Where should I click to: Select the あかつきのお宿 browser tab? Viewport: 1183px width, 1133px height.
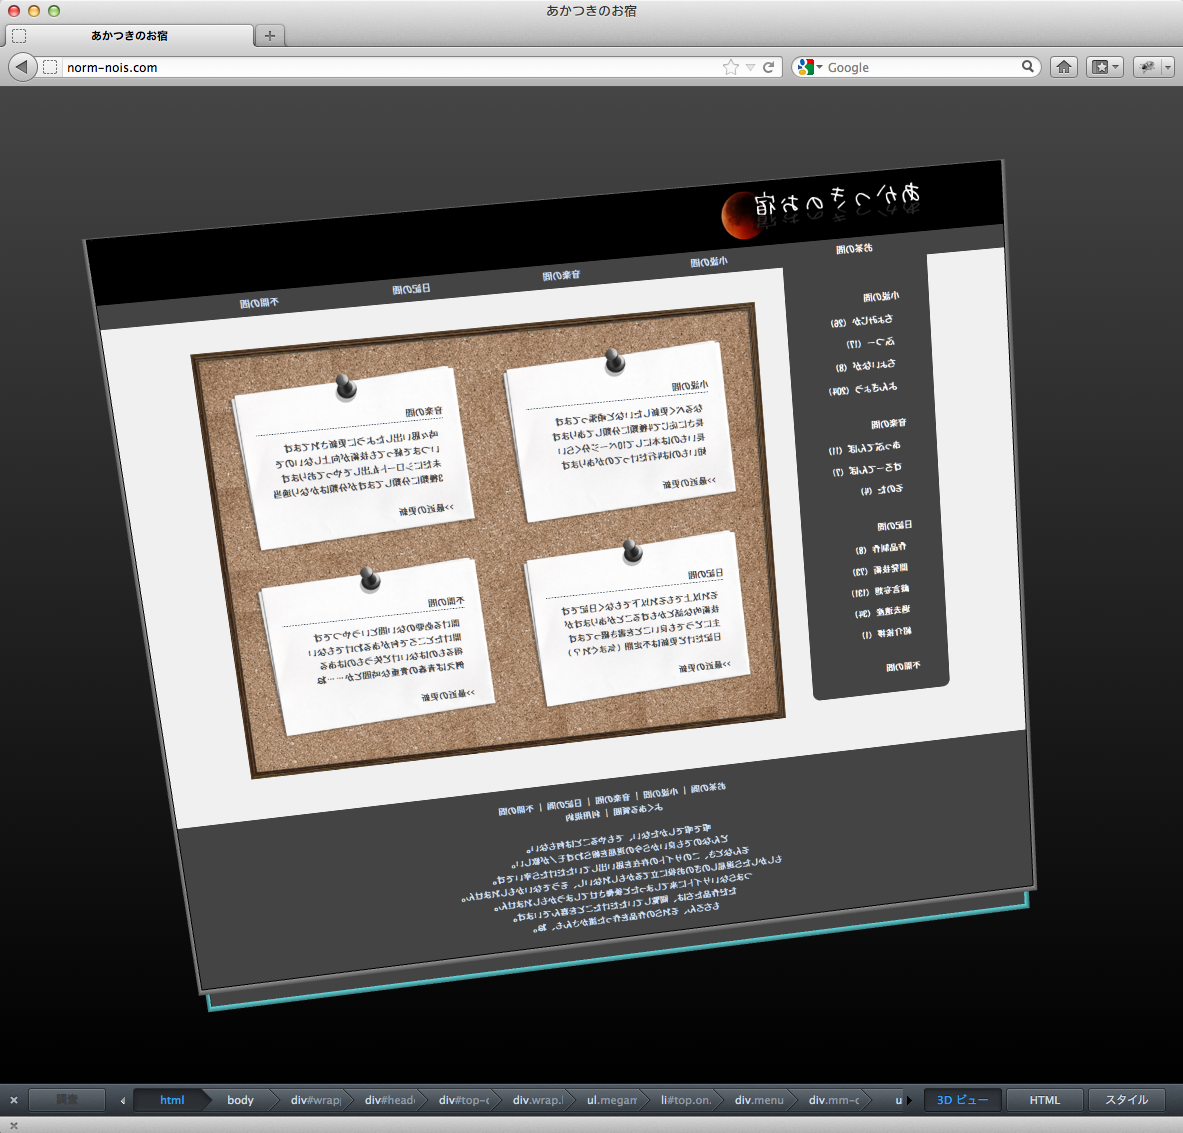click(x=129, y=36)
